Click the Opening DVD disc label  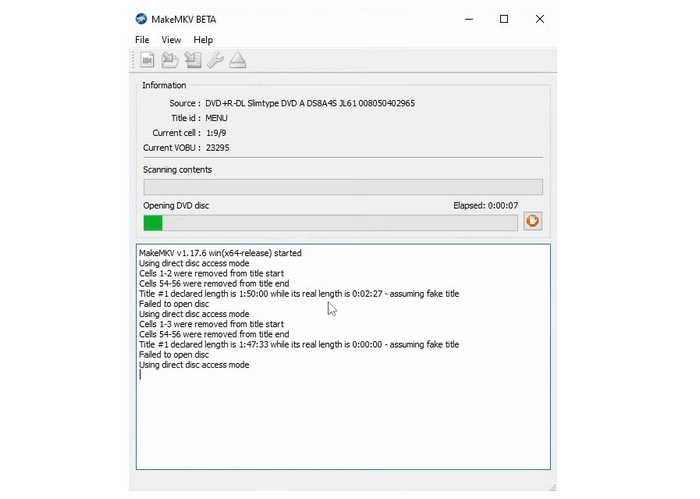pos(176,205)
